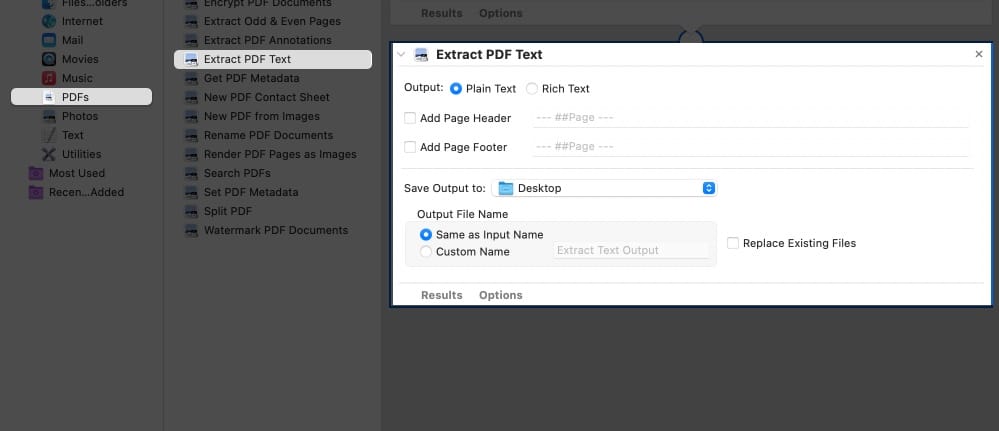Click the New PDF Contact Sheet action icon

point(191,98)
